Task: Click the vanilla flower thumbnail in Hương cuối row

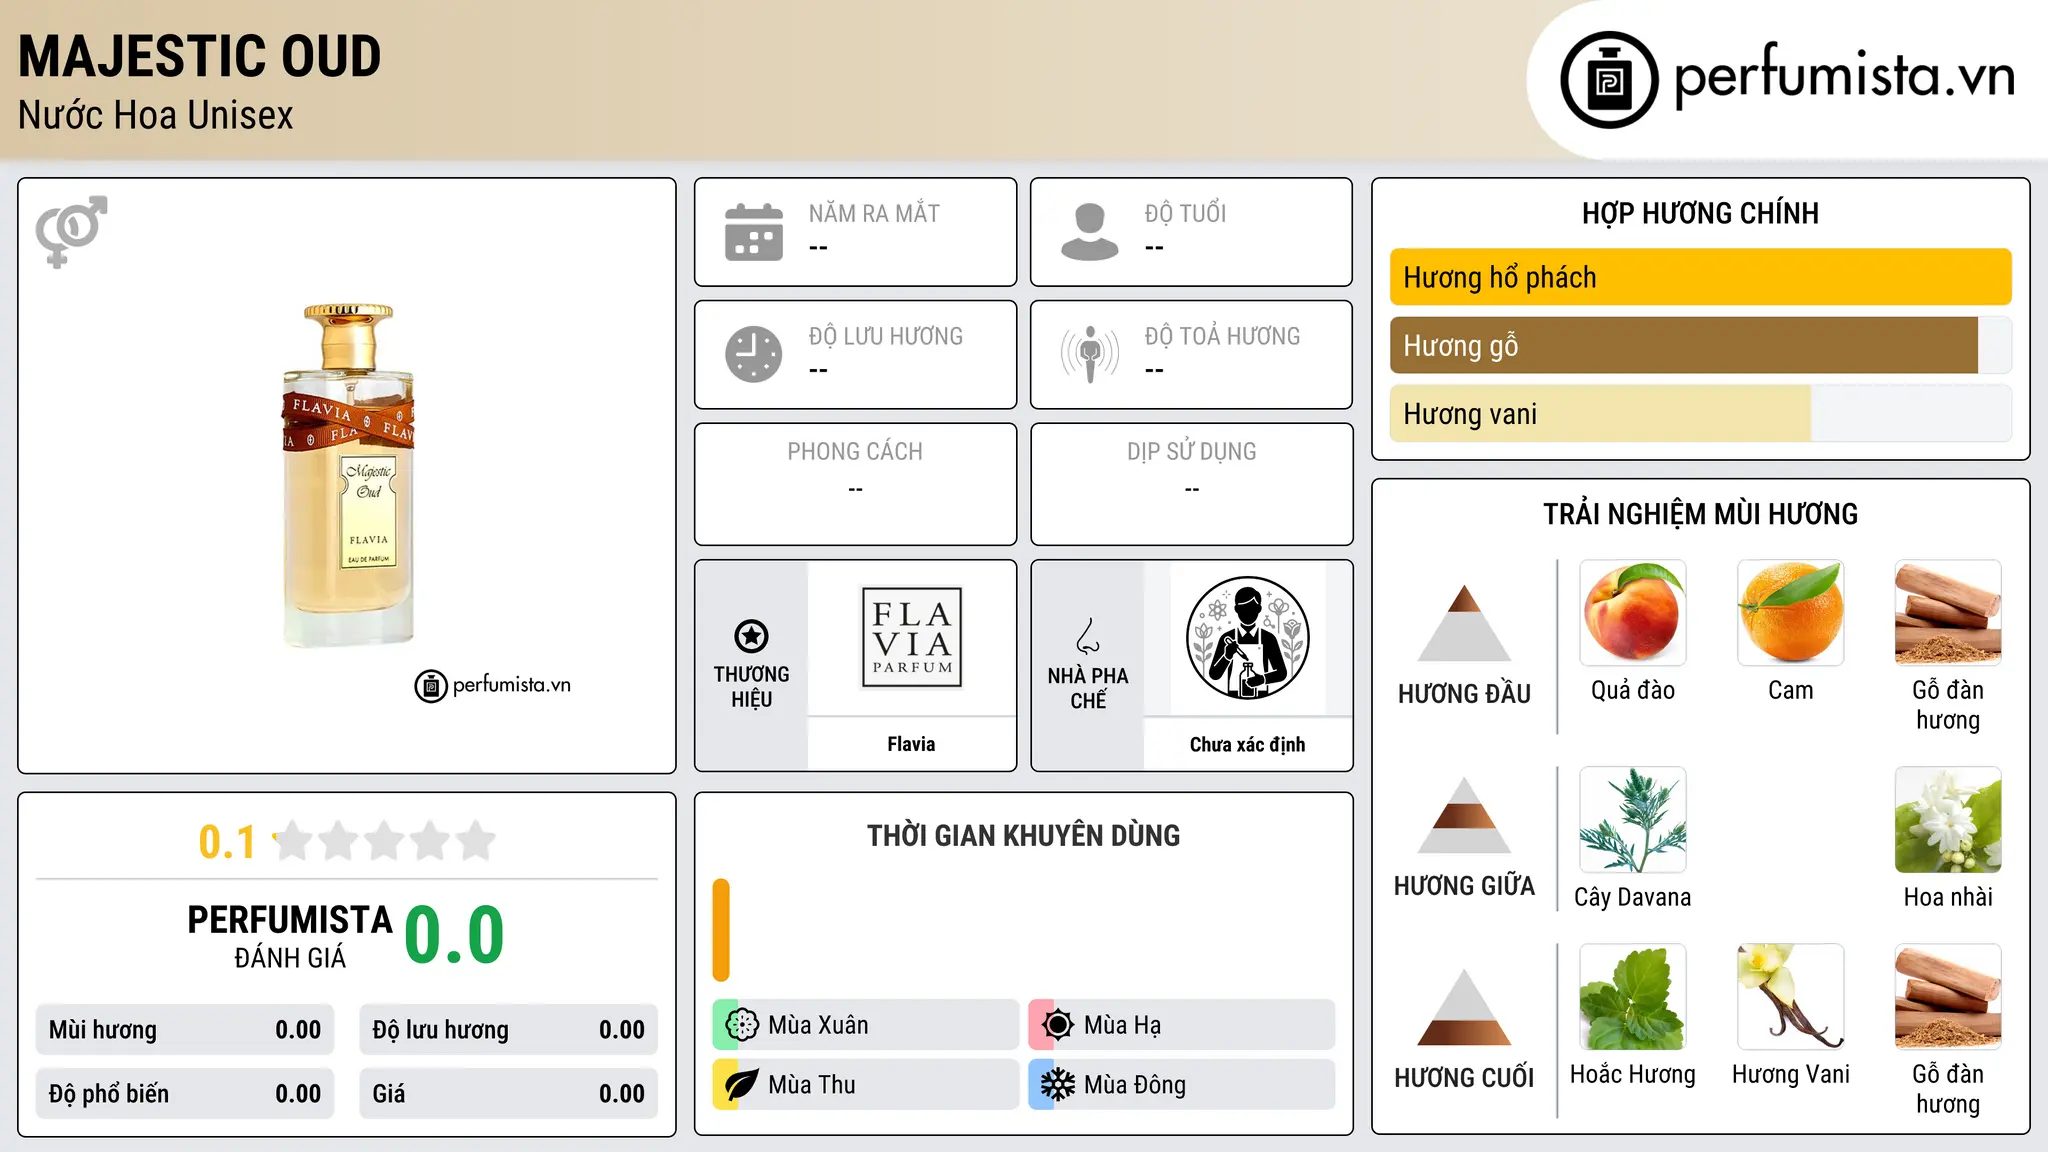Action: click(1791, 997)
